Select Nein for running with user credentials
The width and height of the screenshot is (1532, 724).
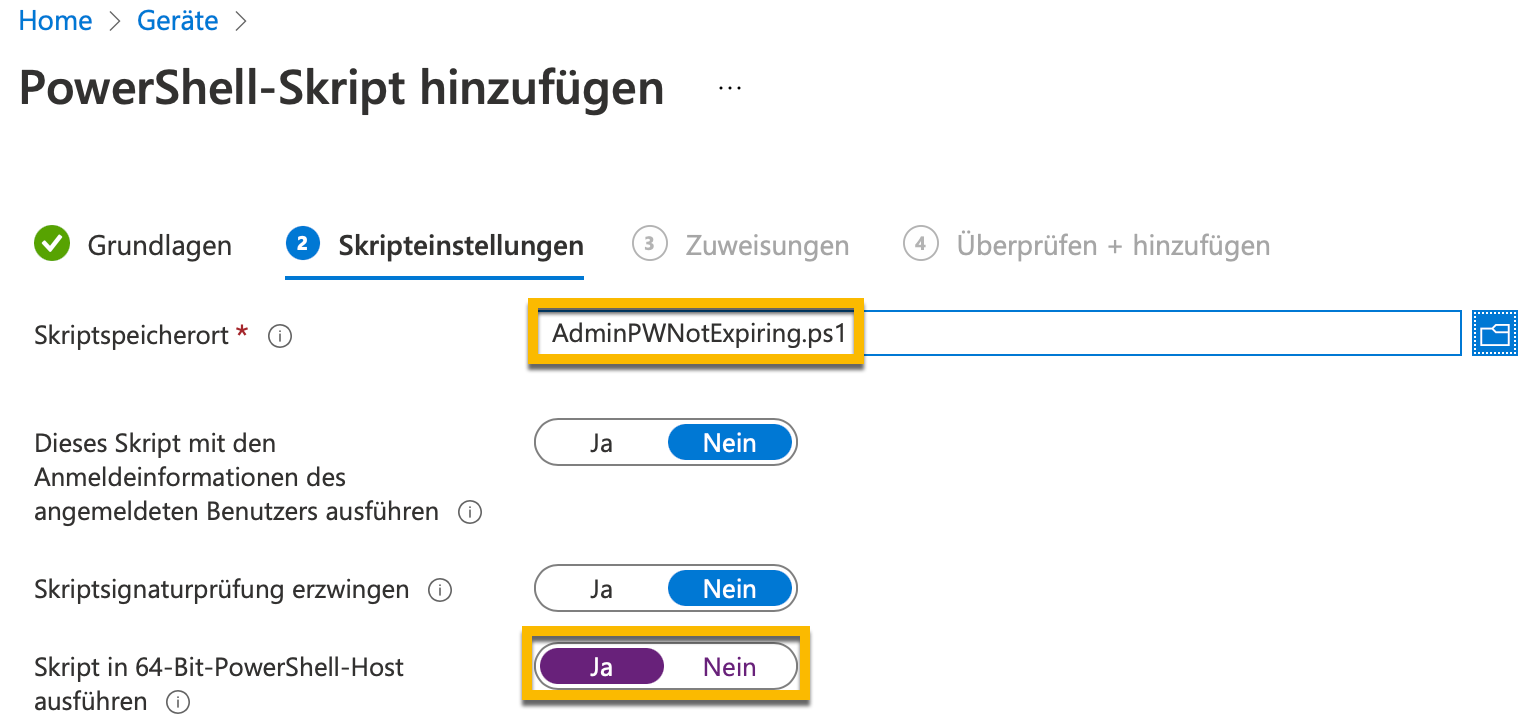point(729,443)
